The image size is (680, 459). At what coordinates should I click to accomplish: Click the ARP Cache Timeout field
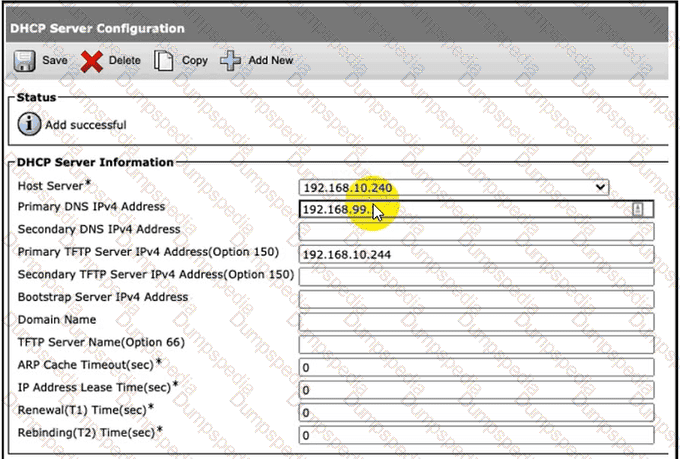pos(476,367)
